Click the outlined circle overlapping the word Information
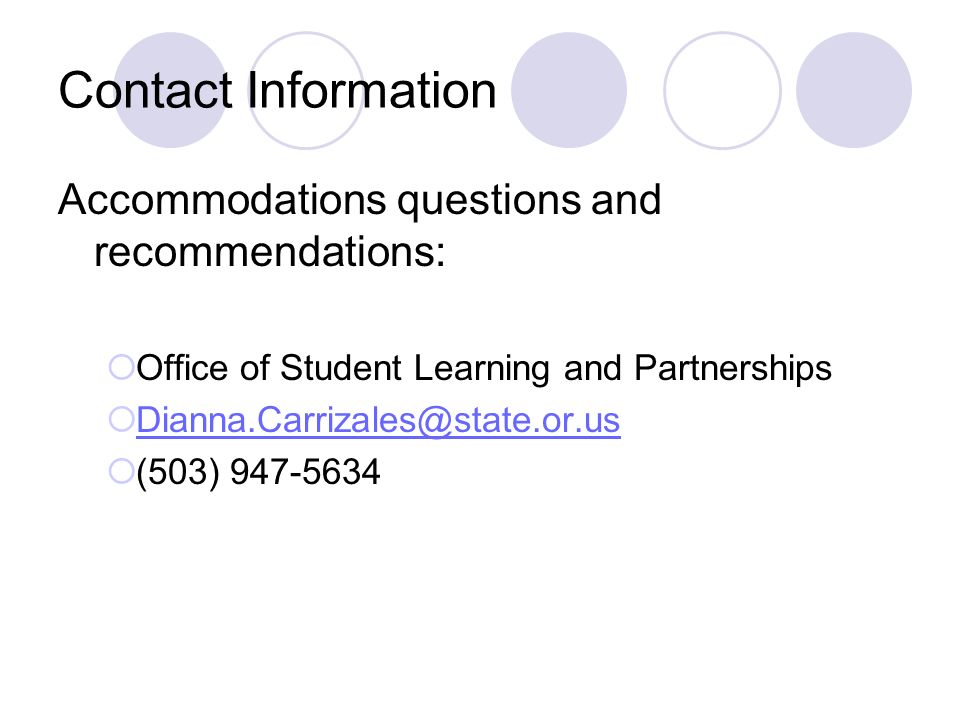Screen dimensions: 960x720 pos(306,90)
